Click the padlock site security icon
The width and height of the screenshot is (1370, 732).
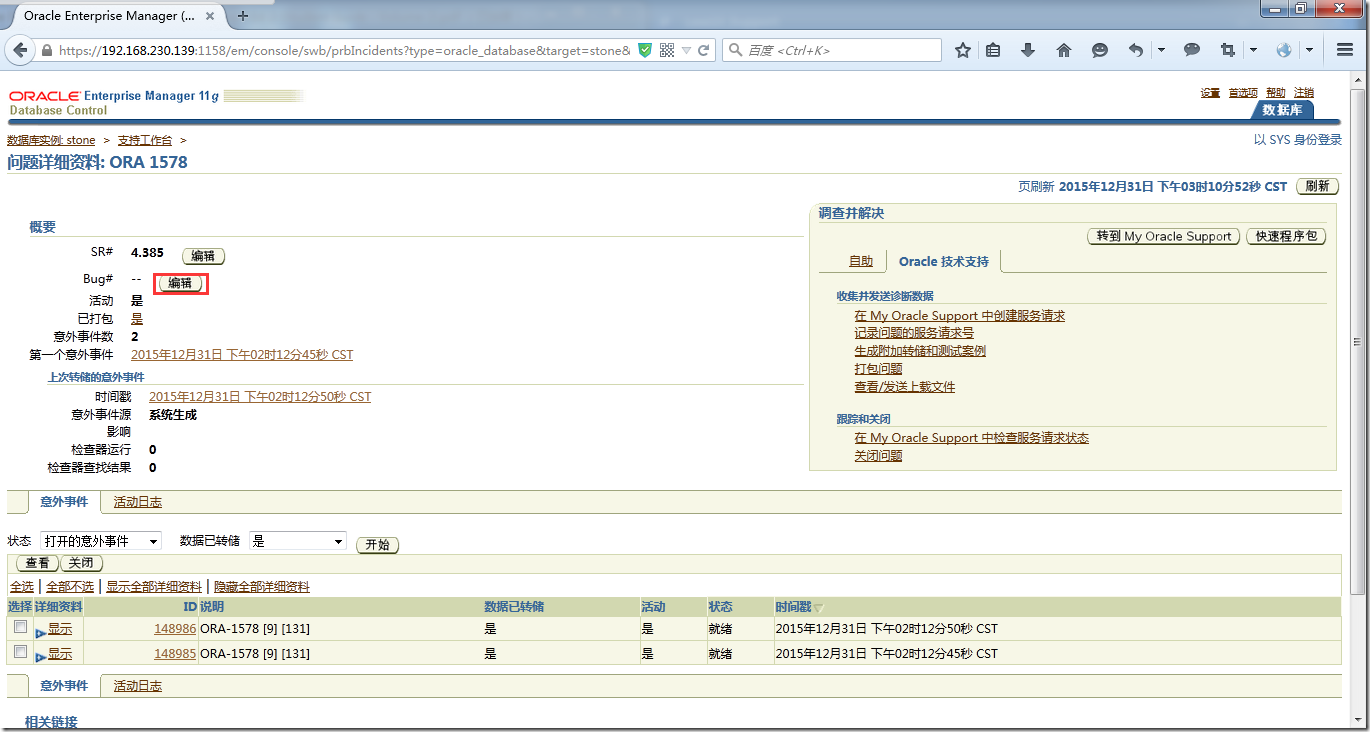47,50
